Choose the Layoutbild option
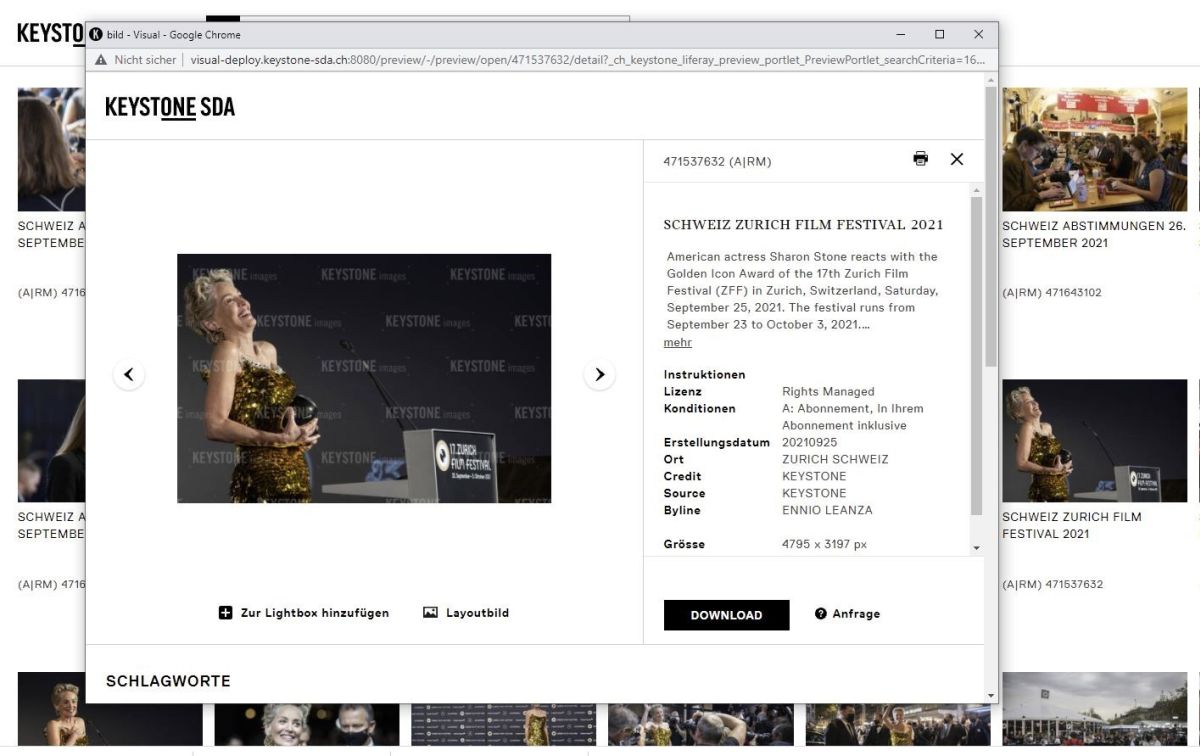This screenshot has width=1200, height=756. pyautogui.click(x=466, y=613)
